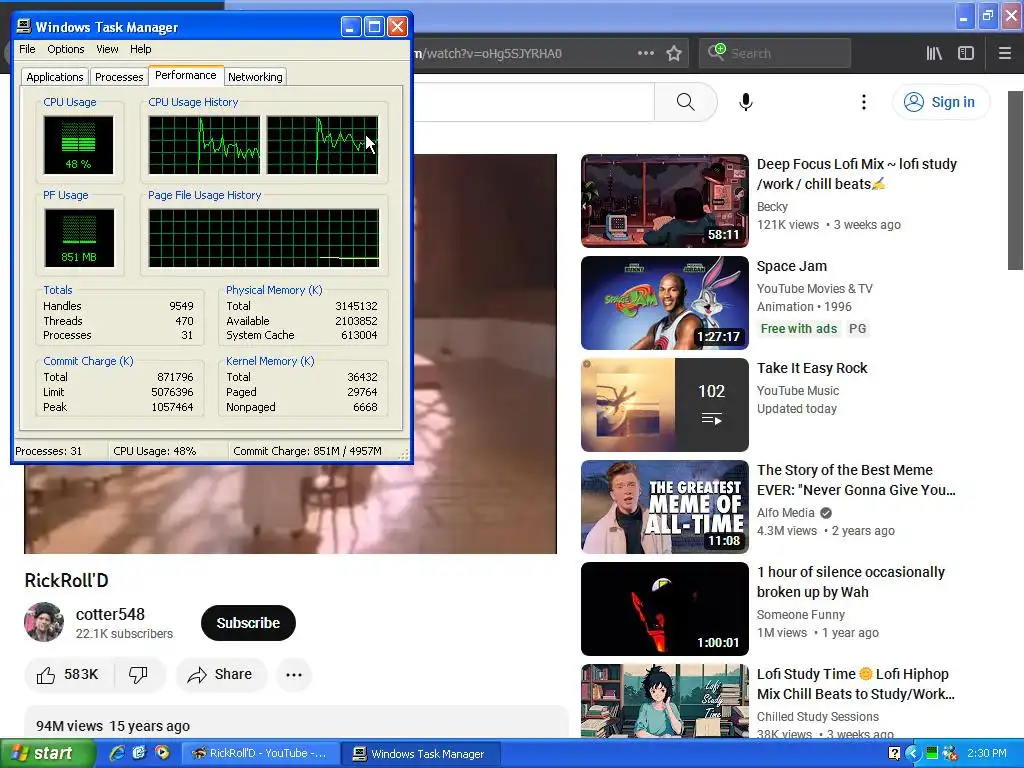Open the Space Jam movie thumbnail
The width and height of the screenshot is (1024, 768).
[x=665, y=303]
